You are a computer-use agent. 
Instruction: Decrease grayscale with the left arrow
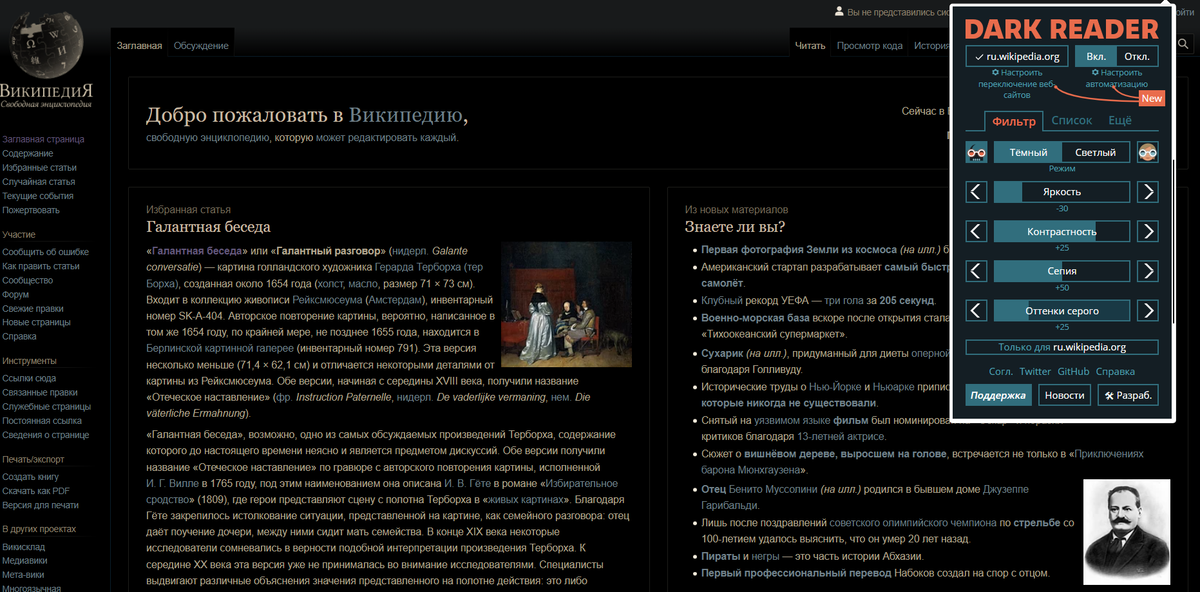(x=977, y=311)
